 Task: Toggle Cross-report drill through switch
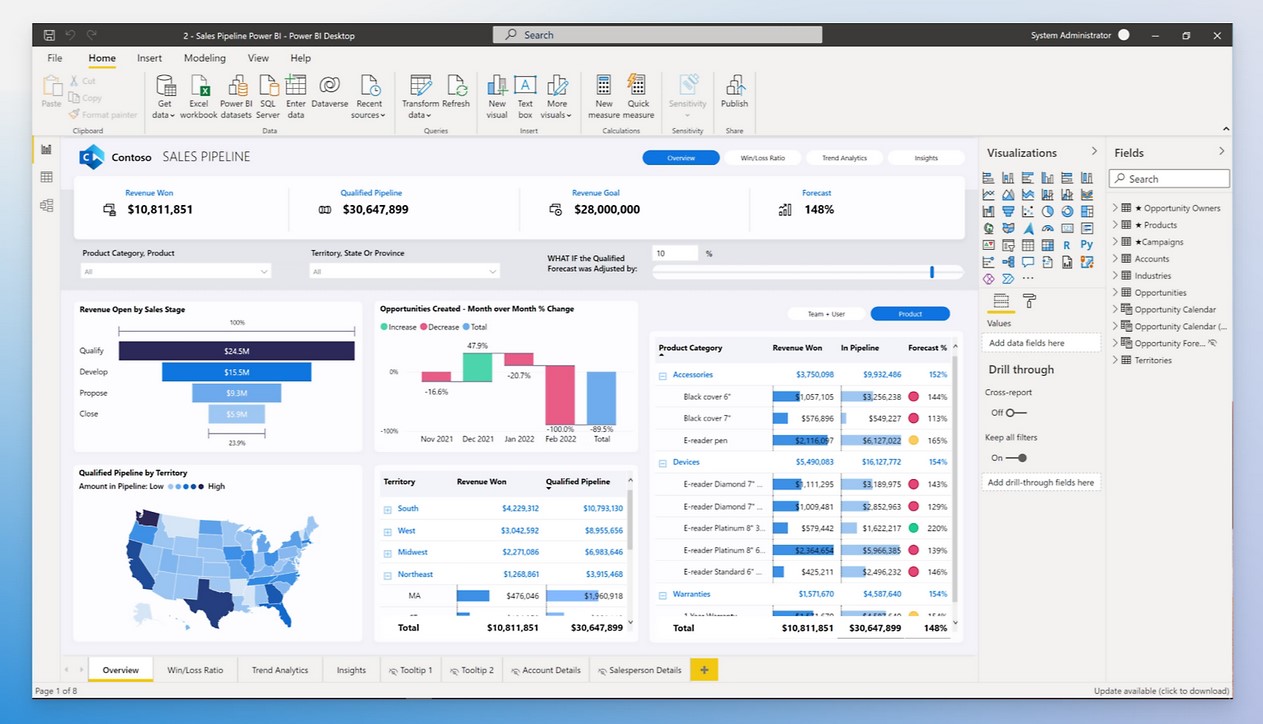(x=1015, y=413)
